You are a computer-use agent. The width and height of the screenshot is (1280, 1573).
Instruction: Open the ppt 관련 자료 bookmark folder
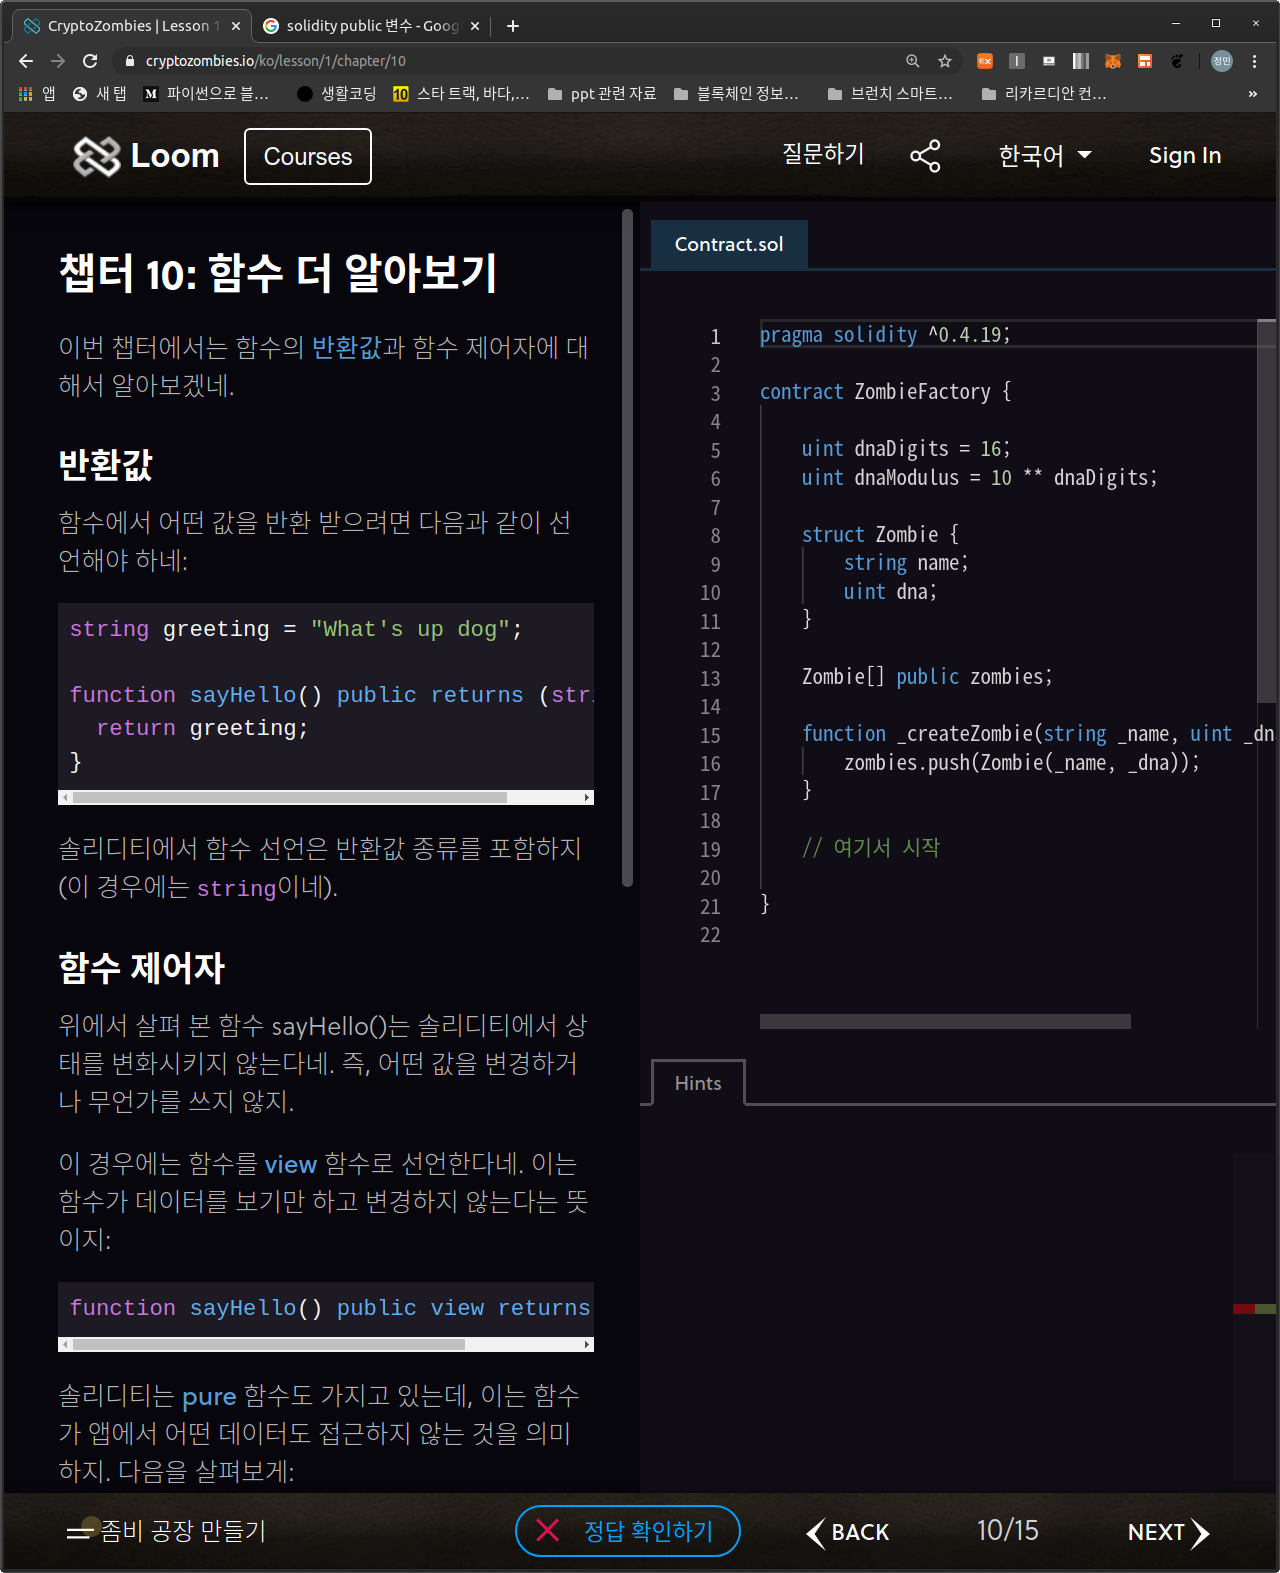(x=602, y=94)
